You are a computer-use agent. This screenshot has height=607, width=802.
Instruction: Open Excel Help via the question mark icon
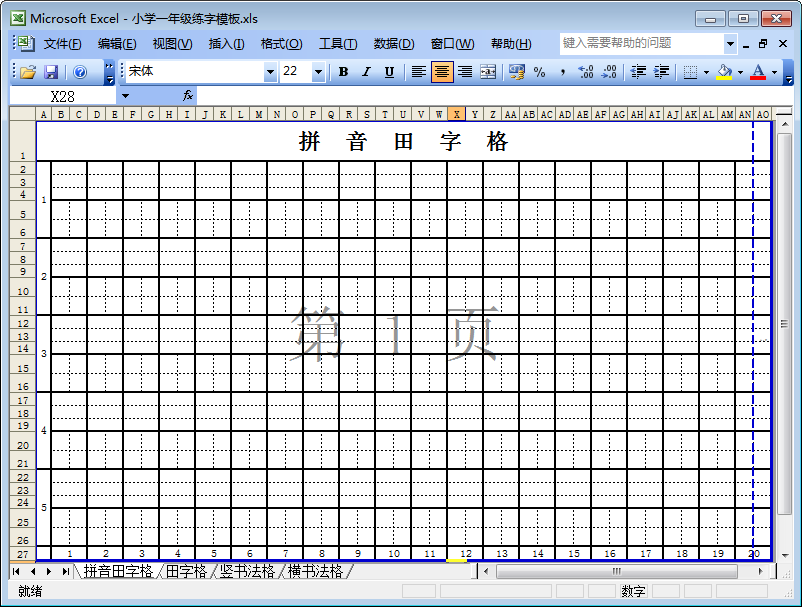[x=80, y=72]
